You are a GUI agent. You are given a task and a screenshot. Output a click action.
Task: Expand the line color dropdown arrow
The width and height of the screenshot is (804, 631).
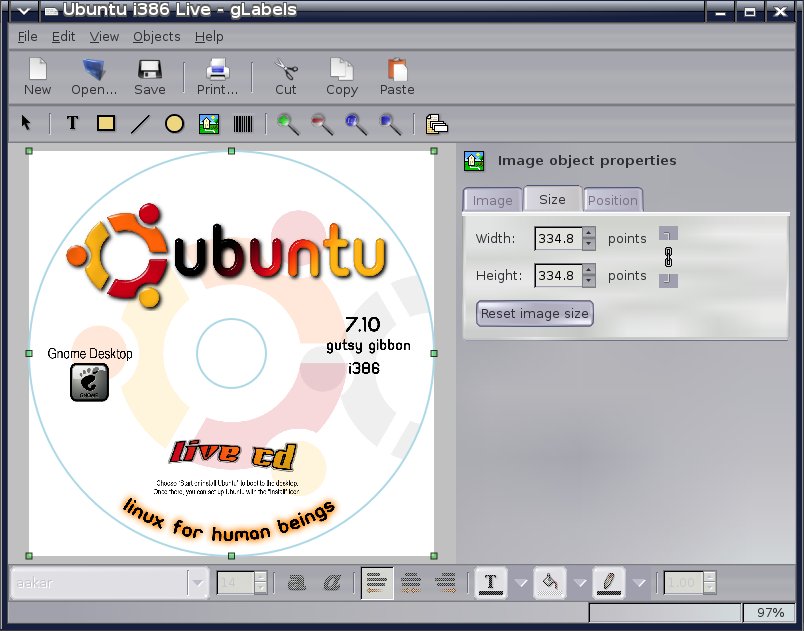(x=639, y=583)
